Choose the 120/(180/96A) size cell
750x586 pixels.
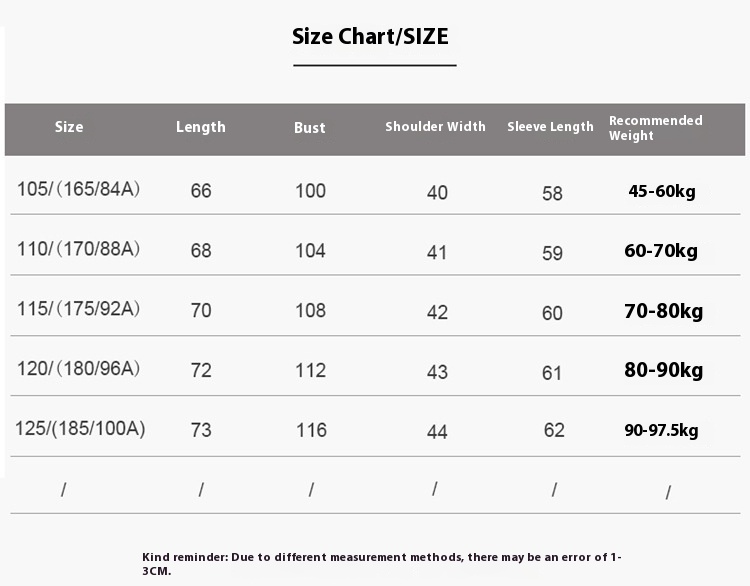pyautogui.click(x=78, y=369)
